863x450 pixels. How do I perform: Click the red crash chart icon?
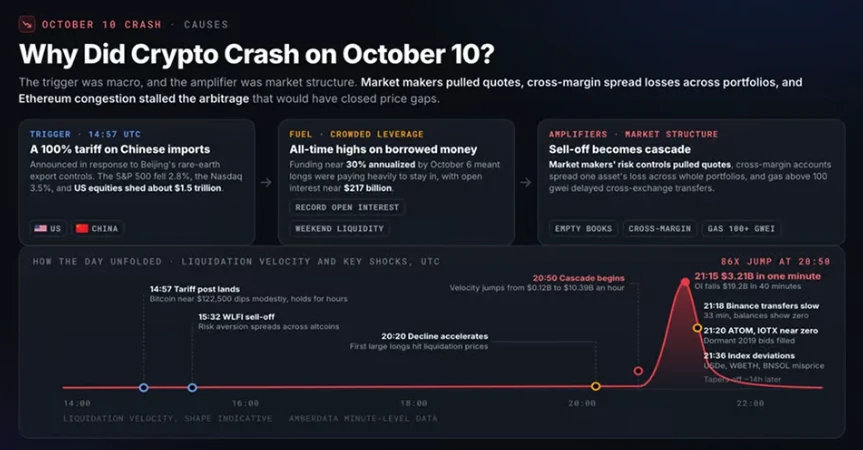[x=27, y=24]
